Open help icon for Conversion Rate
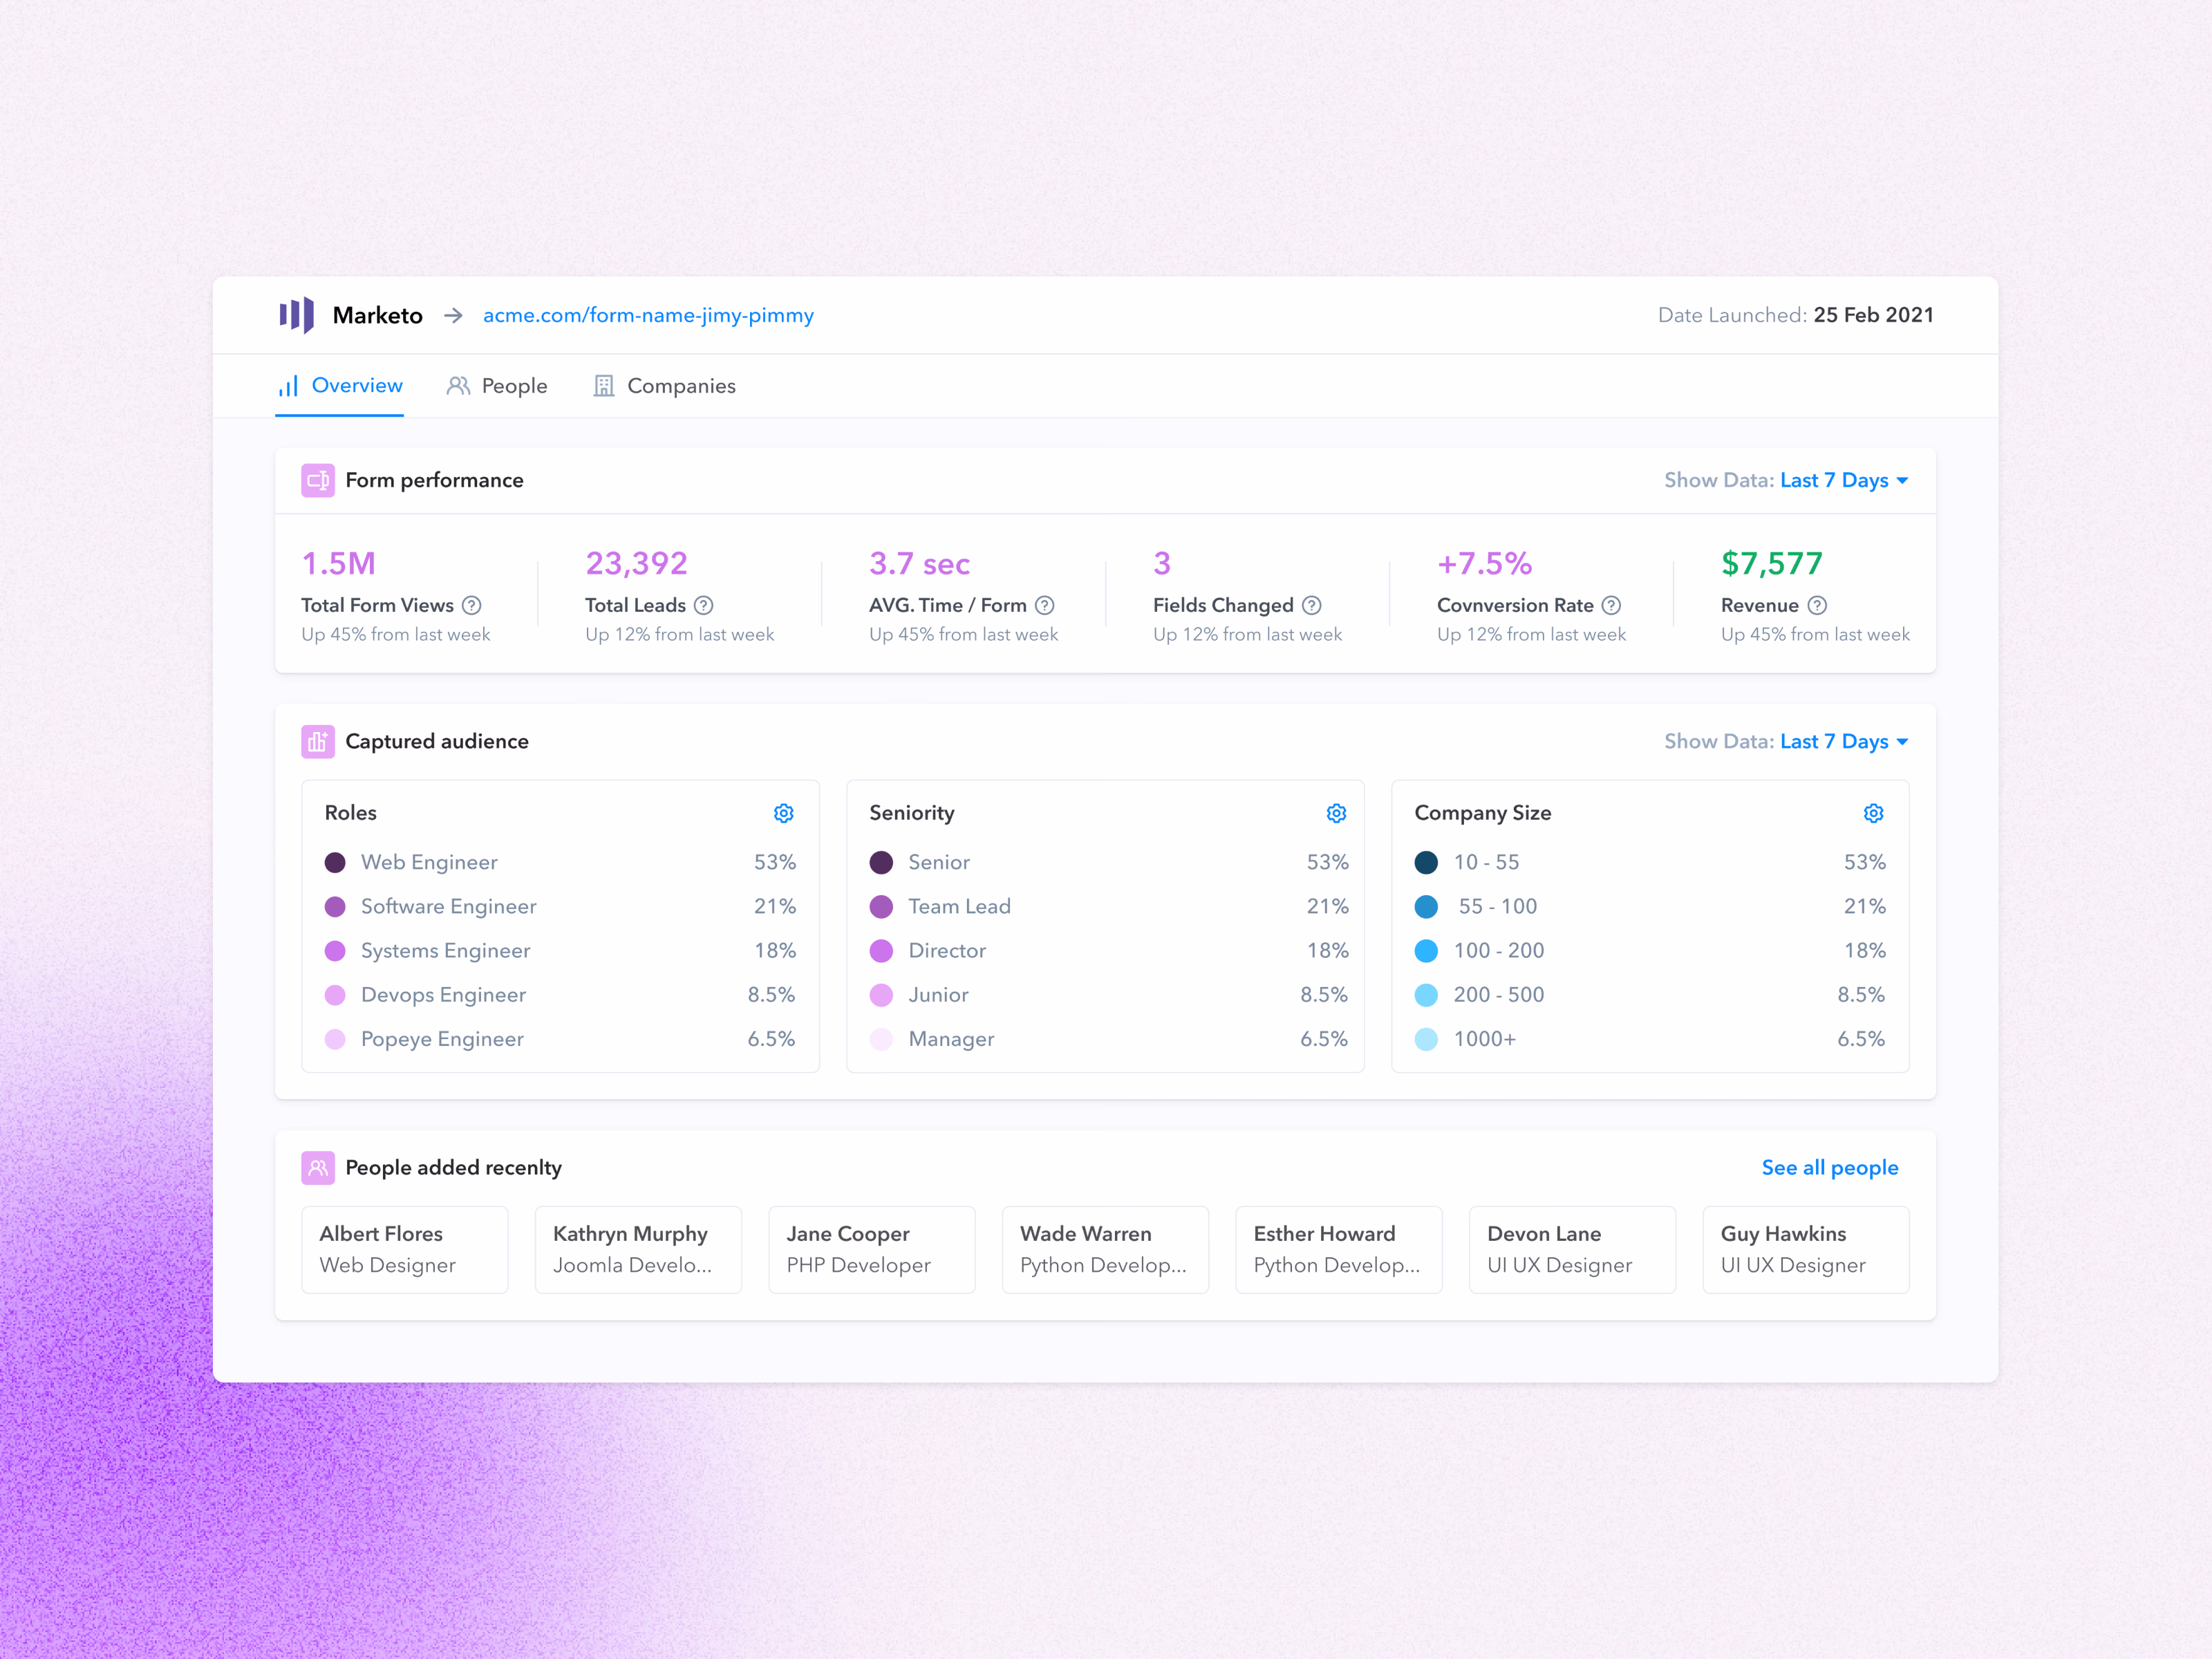Screen dimensions: 2212x1659 point(1611,605)
